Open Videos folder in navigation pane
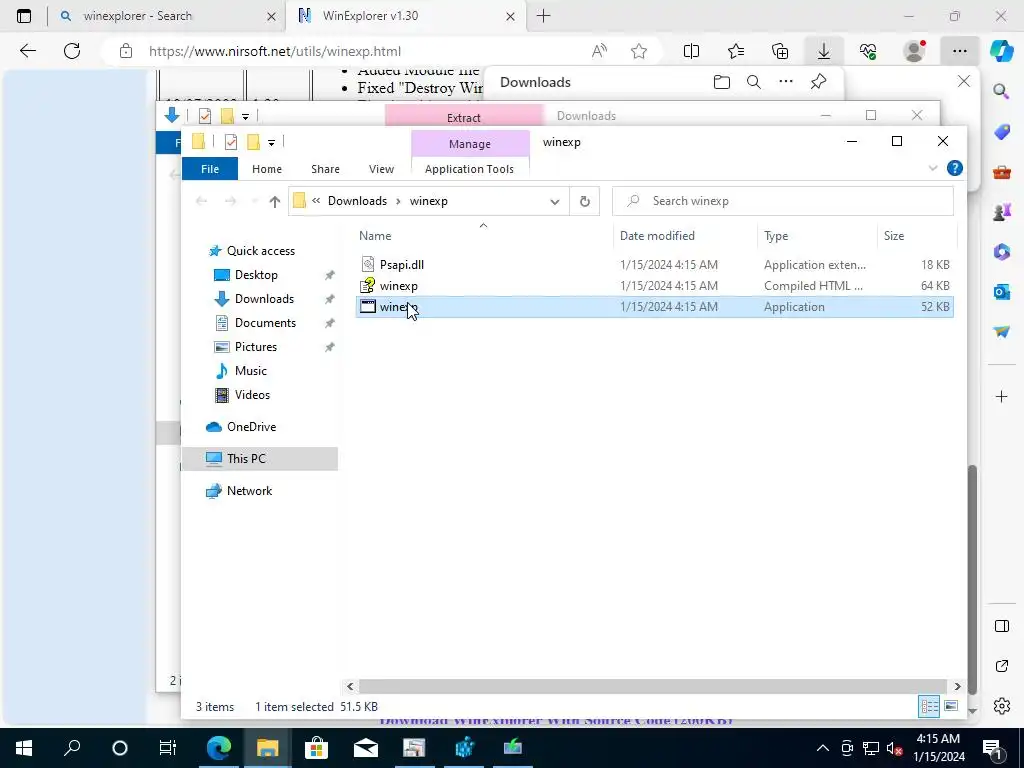Screen dimensions: 1024x768 252,394
